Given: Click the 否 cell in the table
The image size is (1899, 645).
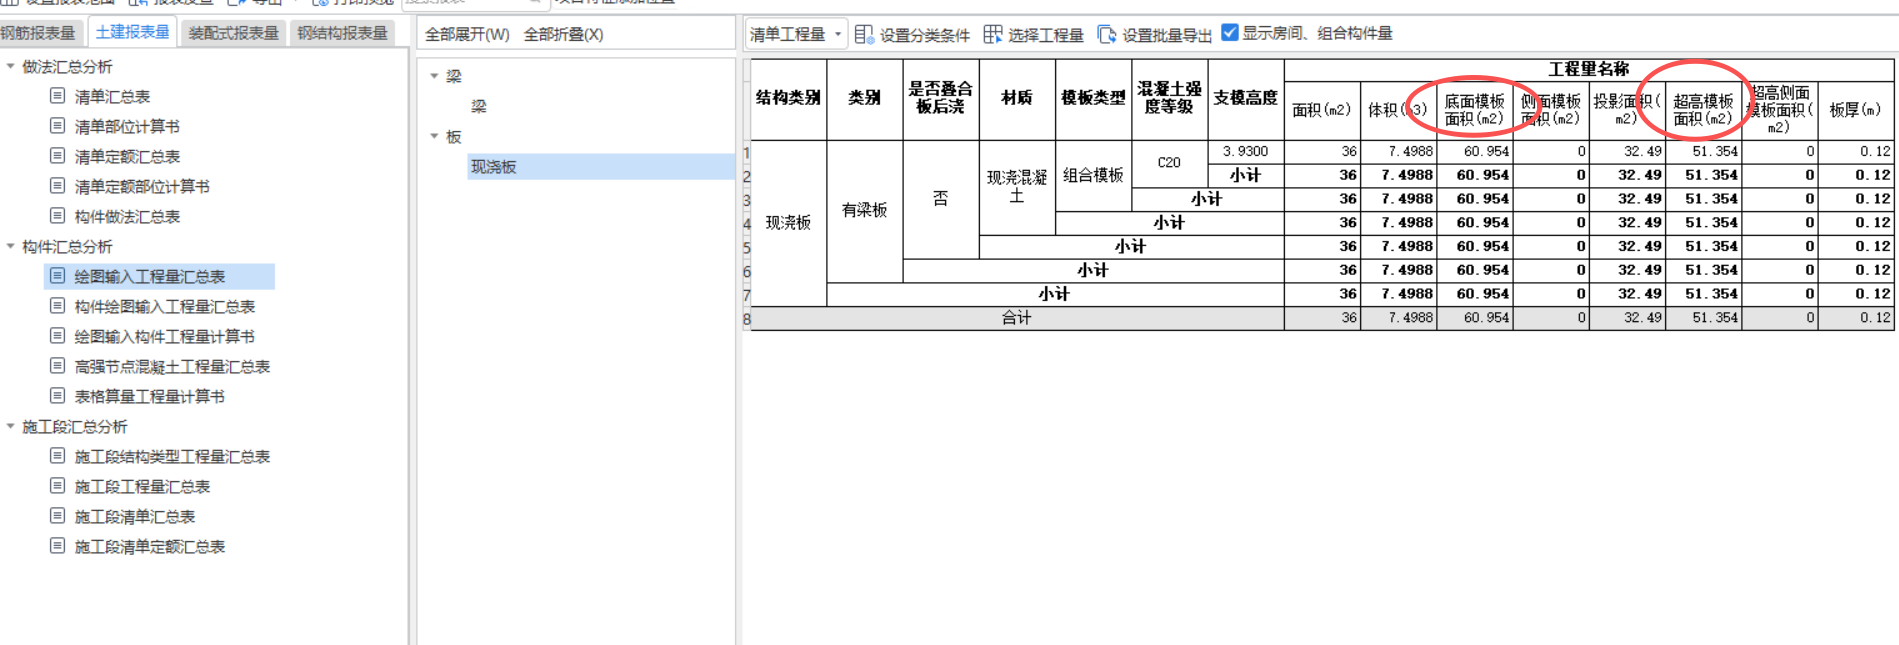Looking at the screenshot, I should [x=941, y=199].
